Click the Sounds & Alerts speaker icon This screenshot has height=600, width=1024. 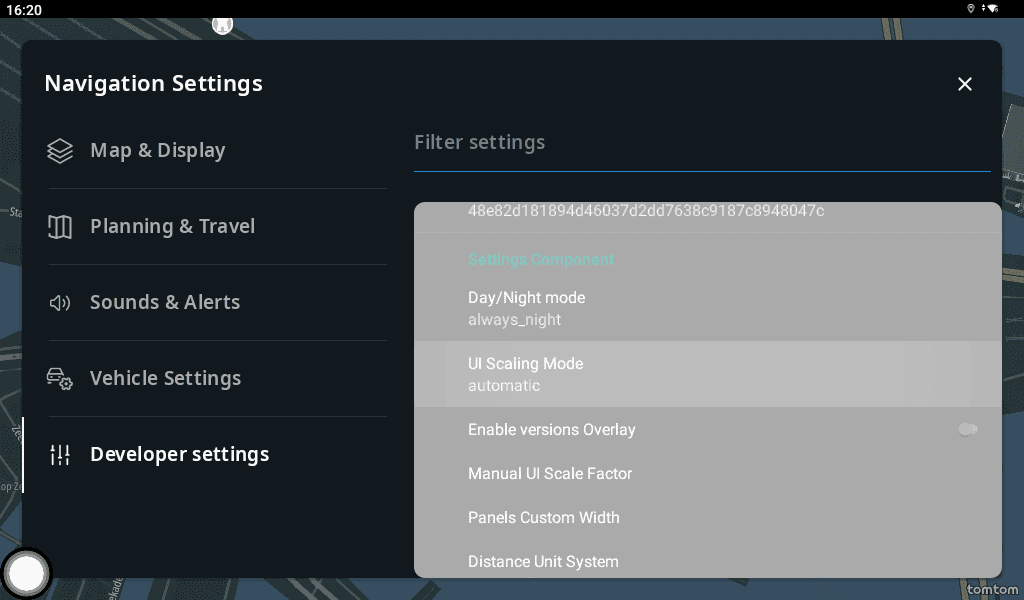[x=60, y=303]
